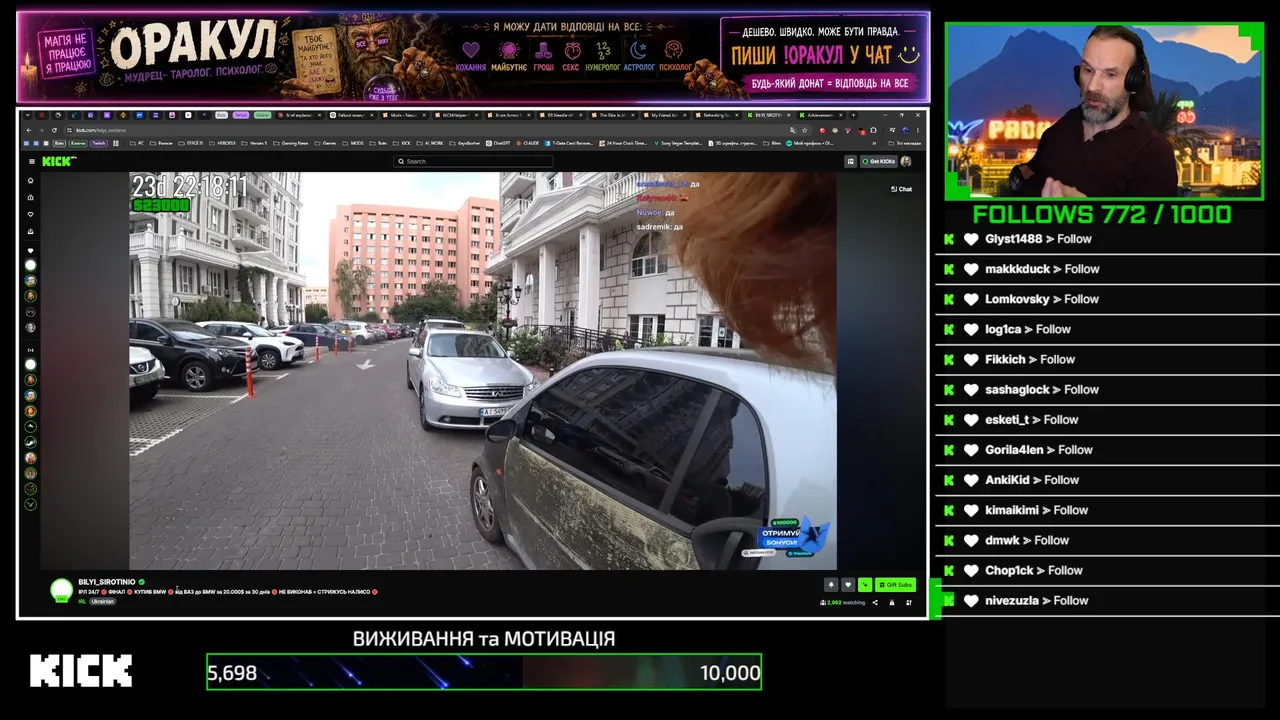Open the HEROES3 bookmarks folder
Image resolution: width=1280 pixels, height=720 pixels.
(x=224, y=143)
